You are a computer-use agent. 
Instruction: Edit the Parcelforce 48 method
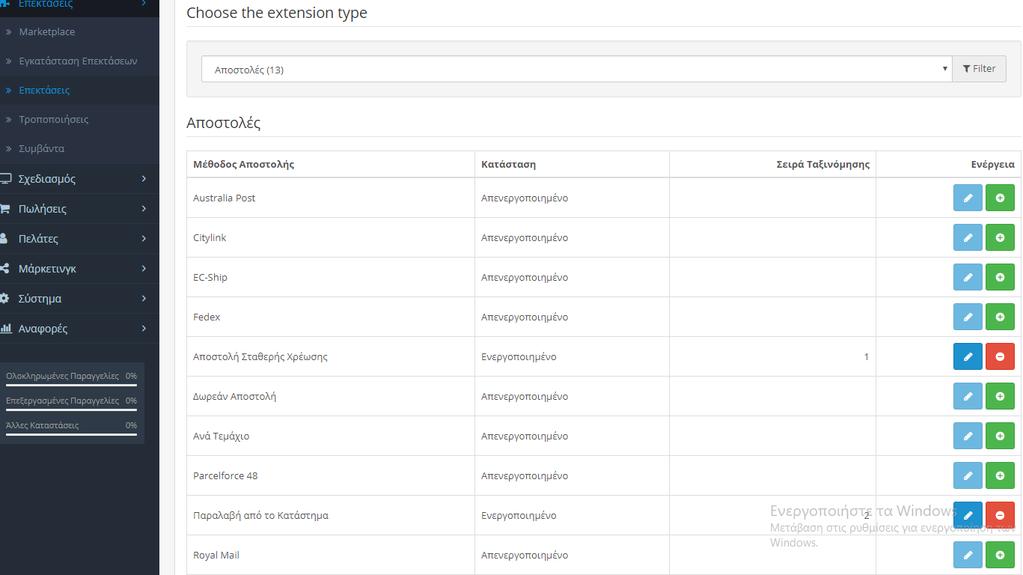(x=967, y=476)
